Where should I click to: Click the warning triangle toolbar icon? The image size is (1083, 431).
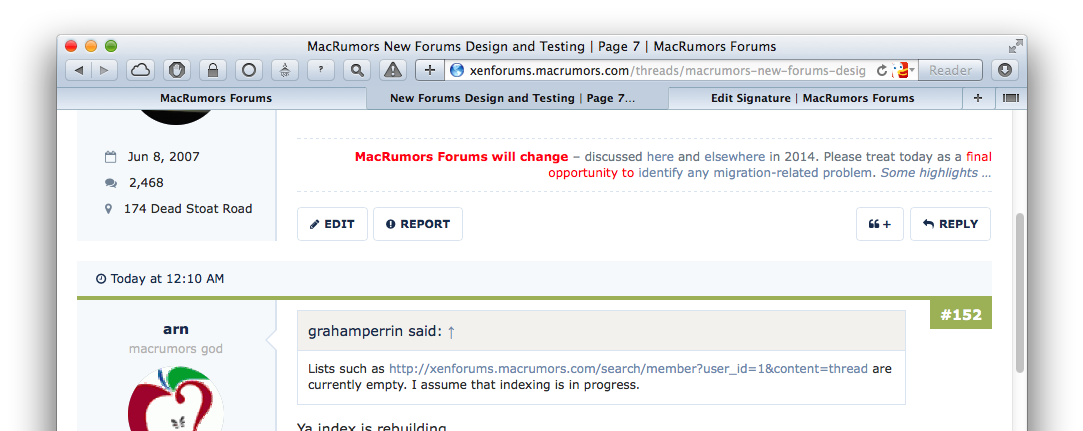[x=392, y=70]
